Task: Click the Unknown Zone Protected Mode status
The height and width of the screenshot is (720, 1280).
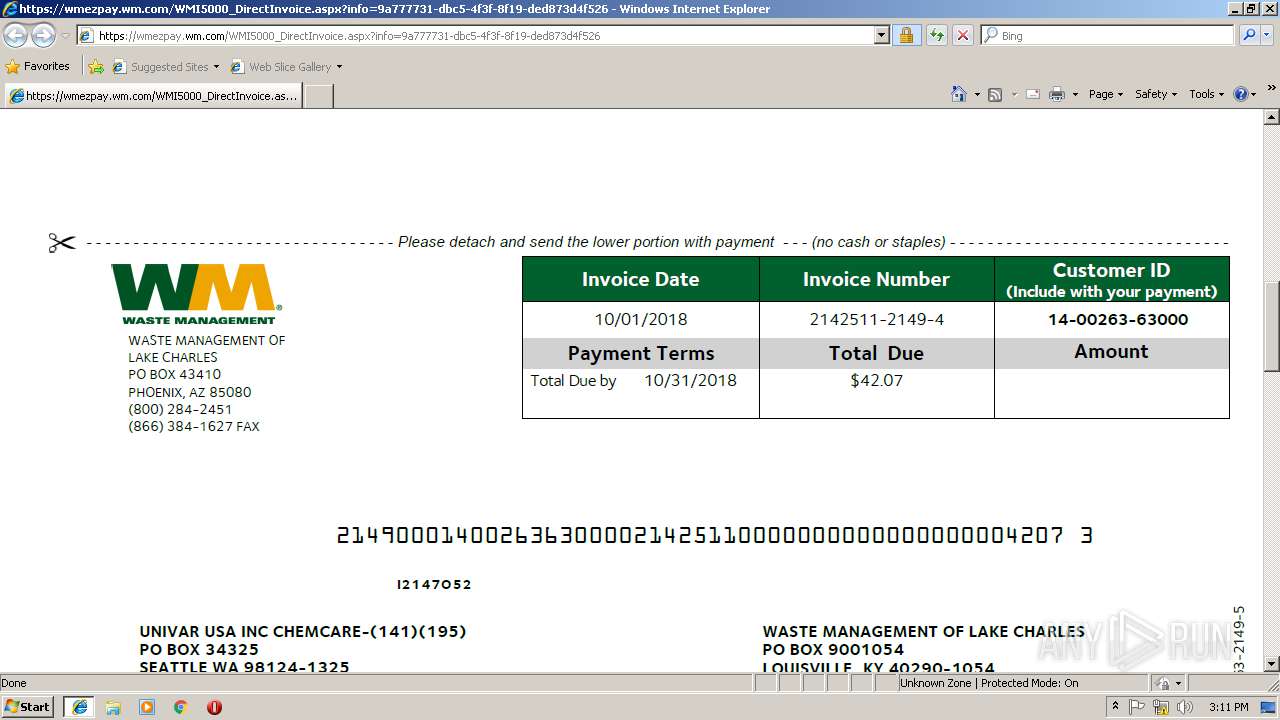Action: click(989, 683)
